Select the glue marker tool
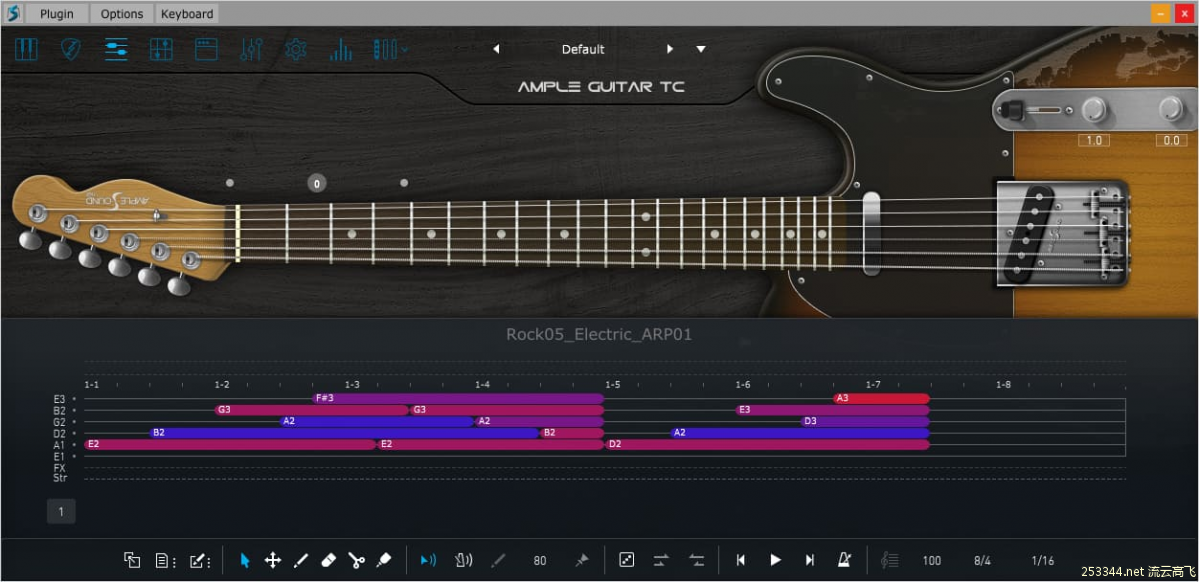1199x582 pixels. [x=384, y=561]
